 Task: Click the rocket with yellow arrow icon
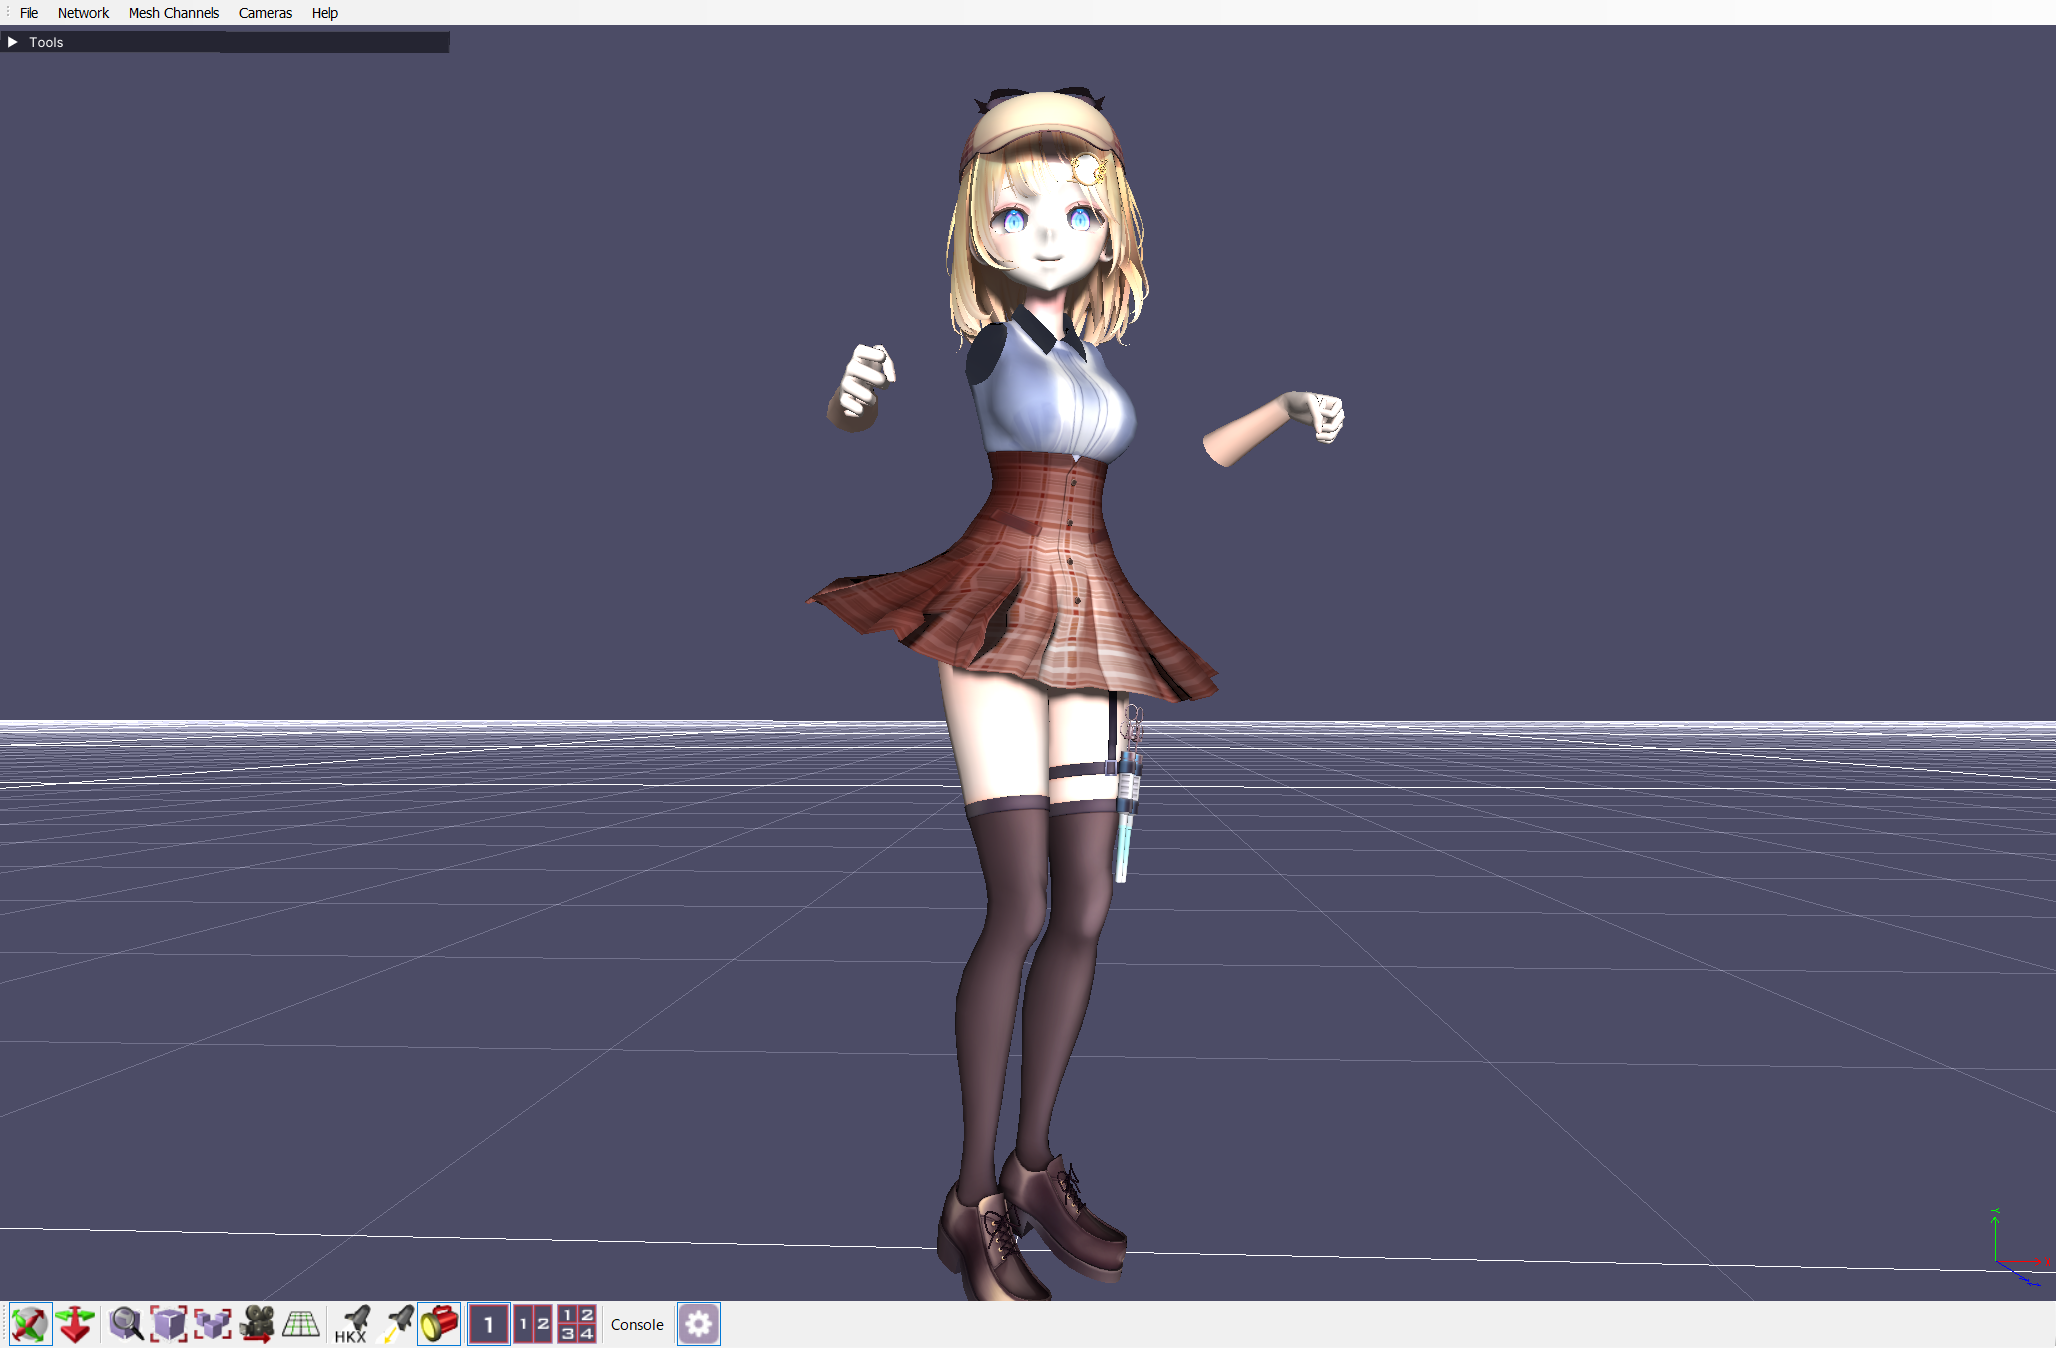click(x=397, y=1324)
